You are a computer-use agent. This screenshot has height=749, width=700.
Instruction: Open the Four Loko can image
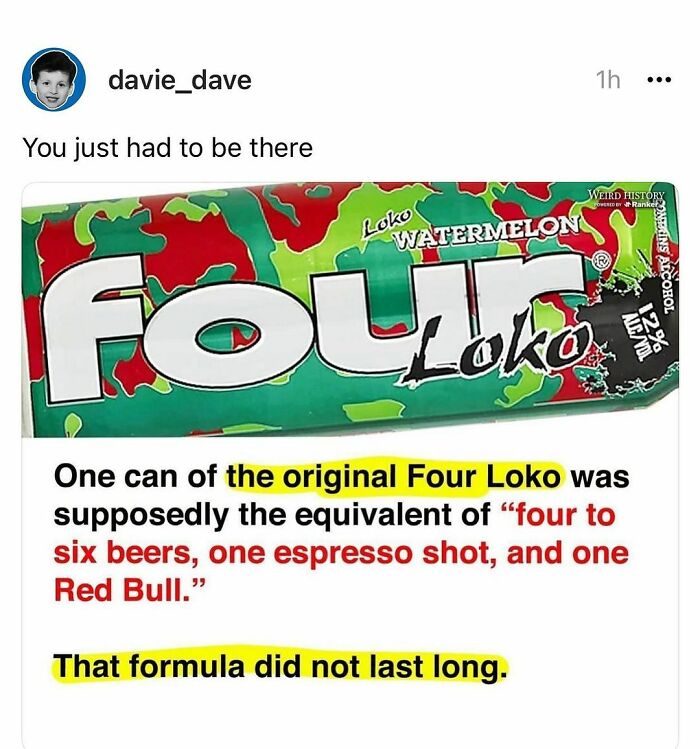click(x=350, y=310)
